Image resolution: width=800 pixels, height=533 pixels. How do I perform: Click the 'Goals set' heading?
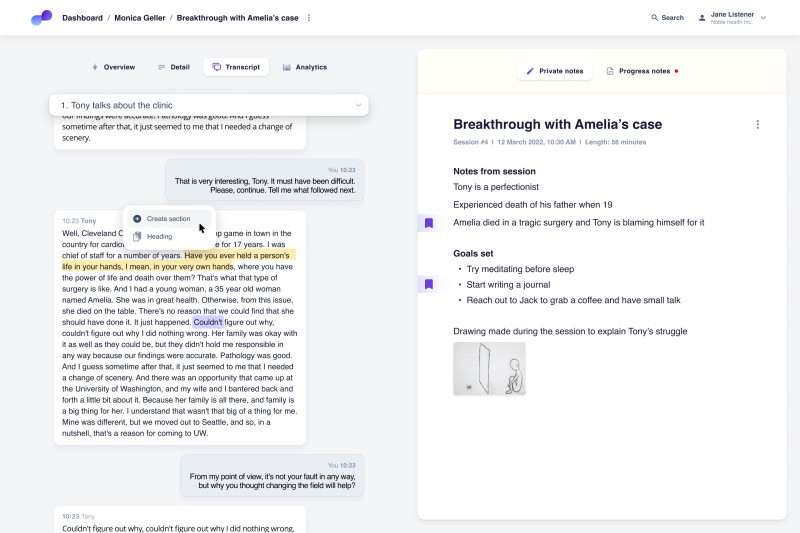(473, 253)
